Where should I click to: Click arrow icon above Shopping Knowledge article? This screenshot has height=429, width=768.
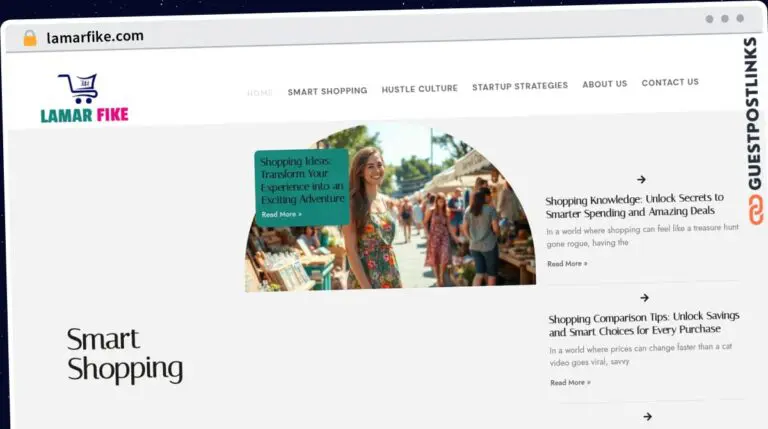[641, 180]
